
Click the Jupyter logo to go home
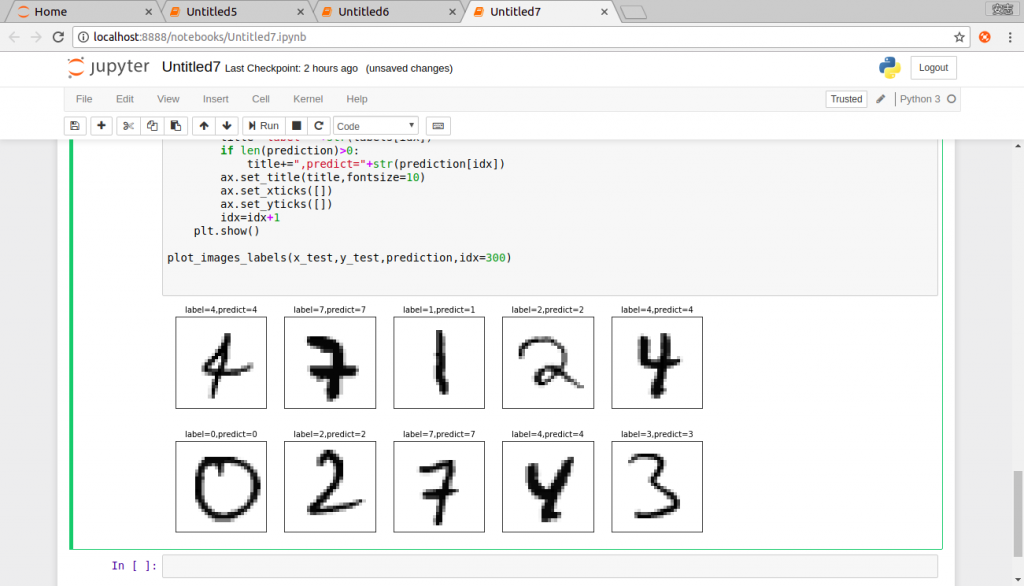click(108, 67)
